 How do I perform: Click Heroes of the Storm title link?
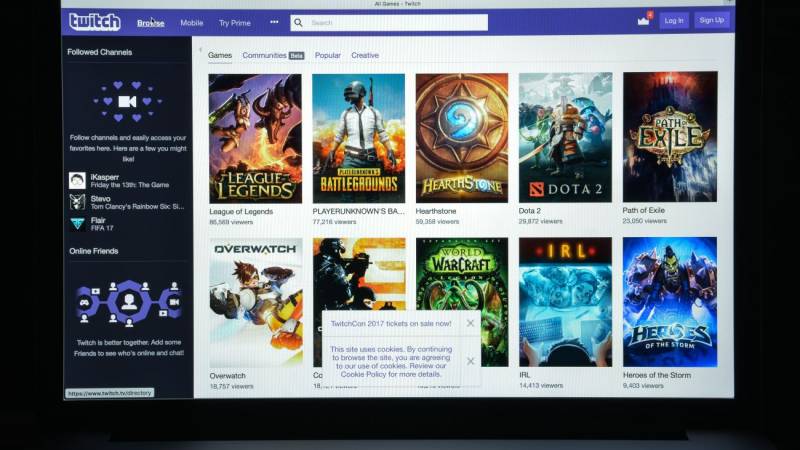pyautogui.click(x=657, y=375)
